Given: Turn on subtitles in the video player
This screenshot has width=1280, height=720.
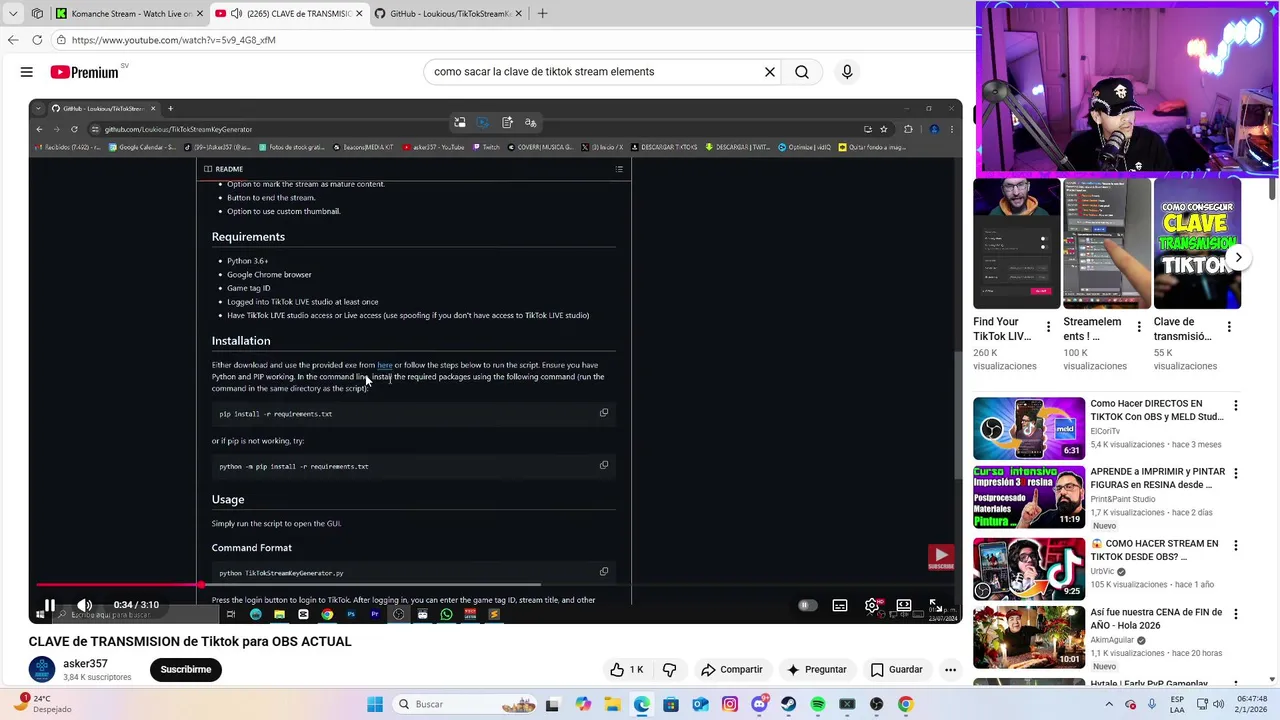Looking at the screenshot, I should (840, 605).
